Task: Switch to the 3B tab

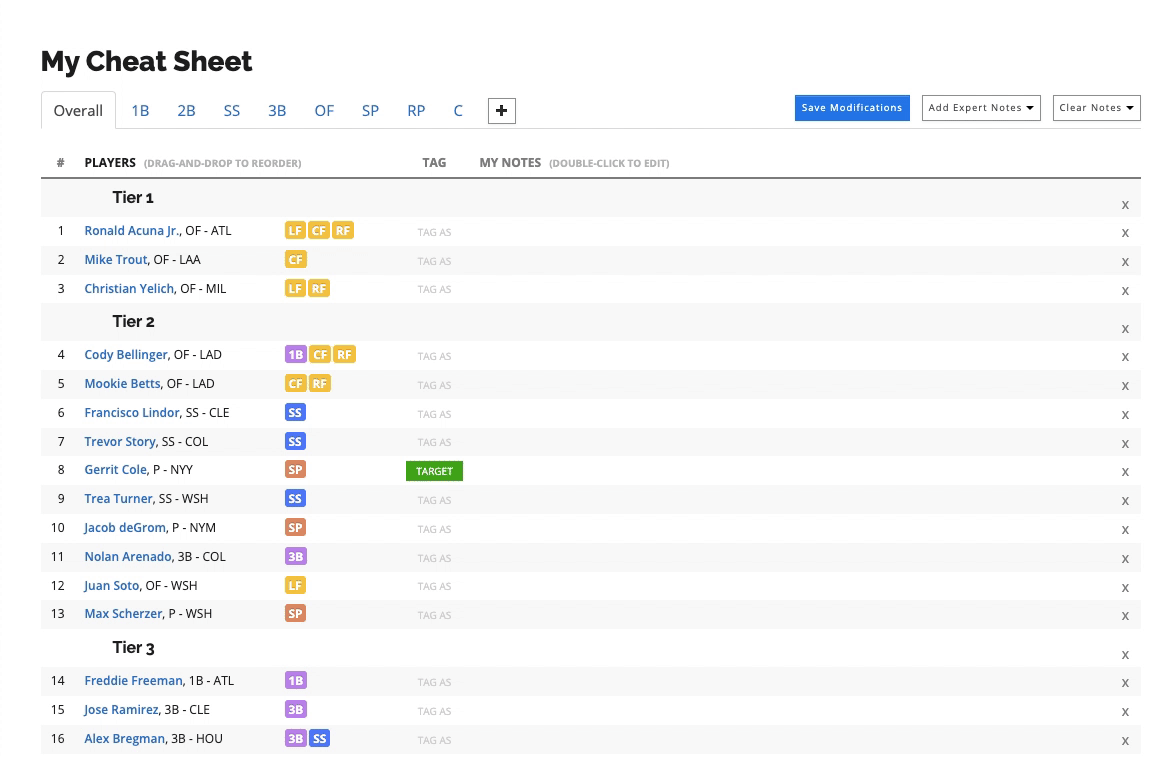Action: point(277,111)
